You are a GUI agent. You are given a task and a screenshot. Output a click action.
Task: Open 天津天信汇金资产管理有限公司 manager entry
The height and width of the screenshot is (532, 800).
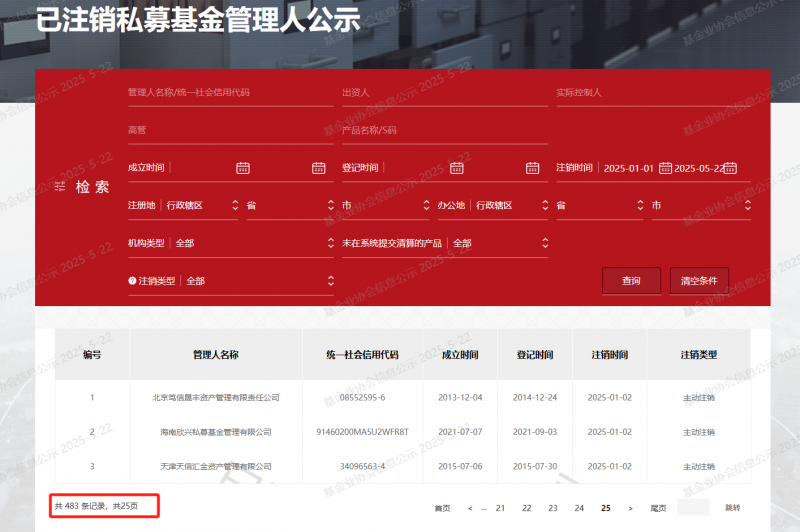coord(216,466)
